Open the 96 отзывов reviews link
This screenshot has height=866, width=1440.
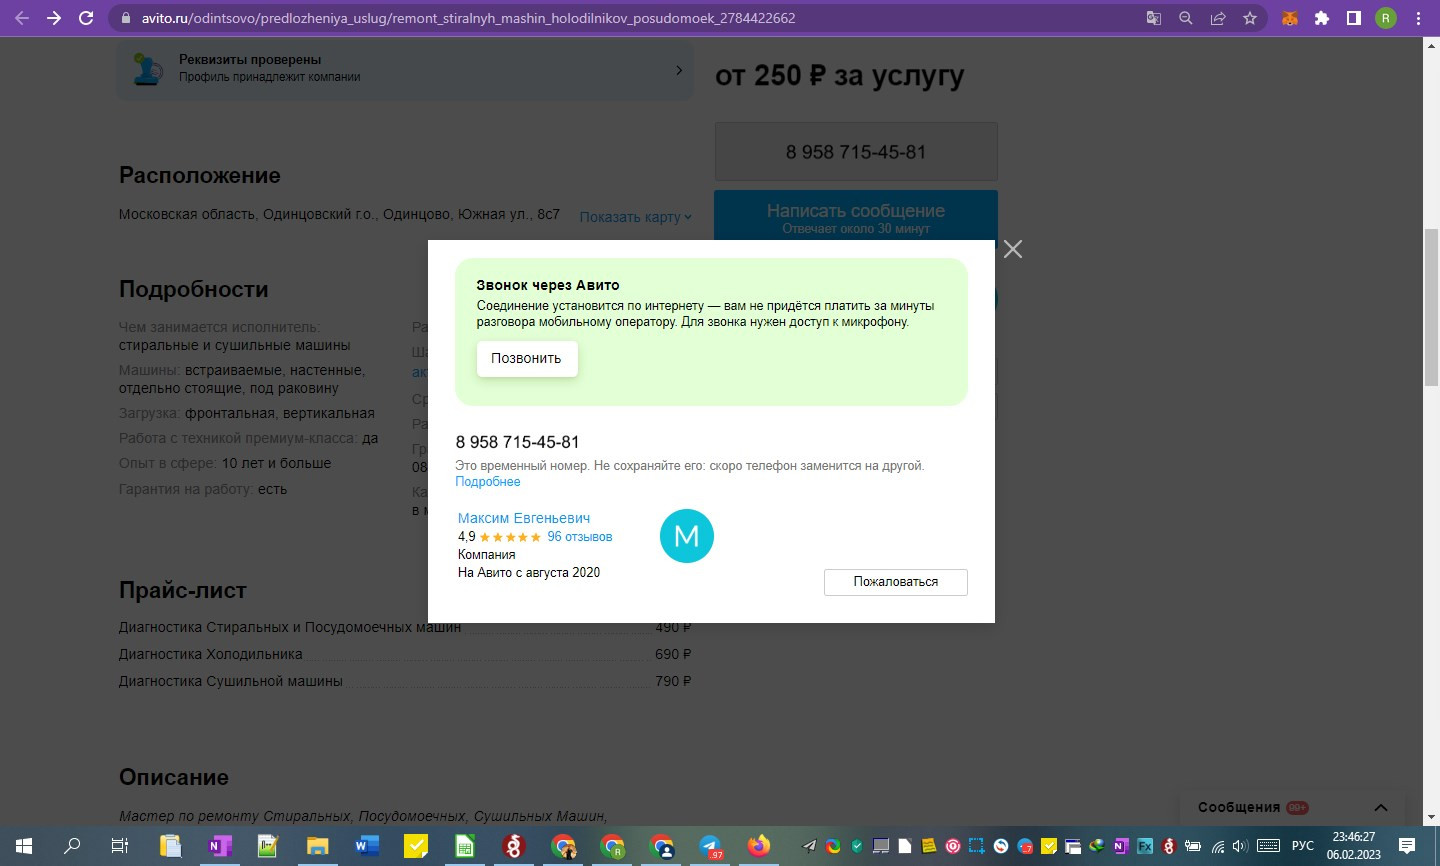(x=580, y=537)
